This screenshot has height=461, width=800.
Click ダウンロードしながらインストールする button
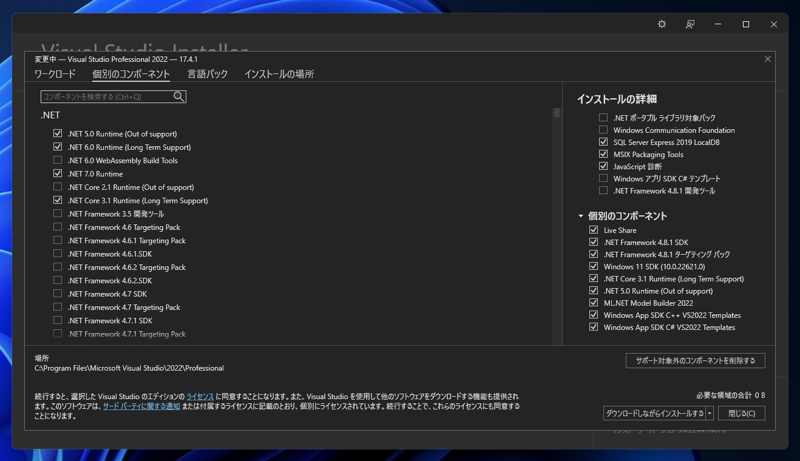[654, 413]
